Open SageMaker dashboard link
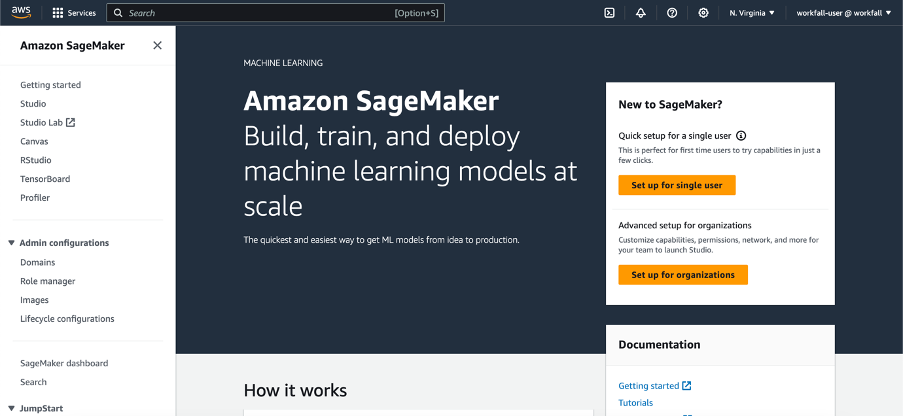 (x=64, y=363)
